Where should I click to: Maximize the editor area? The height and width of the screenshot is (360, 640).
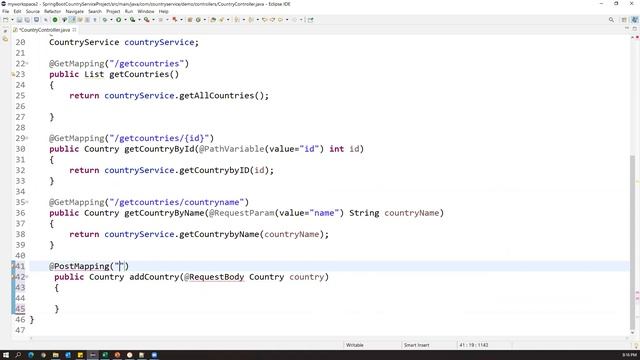[x=635, y=29]
